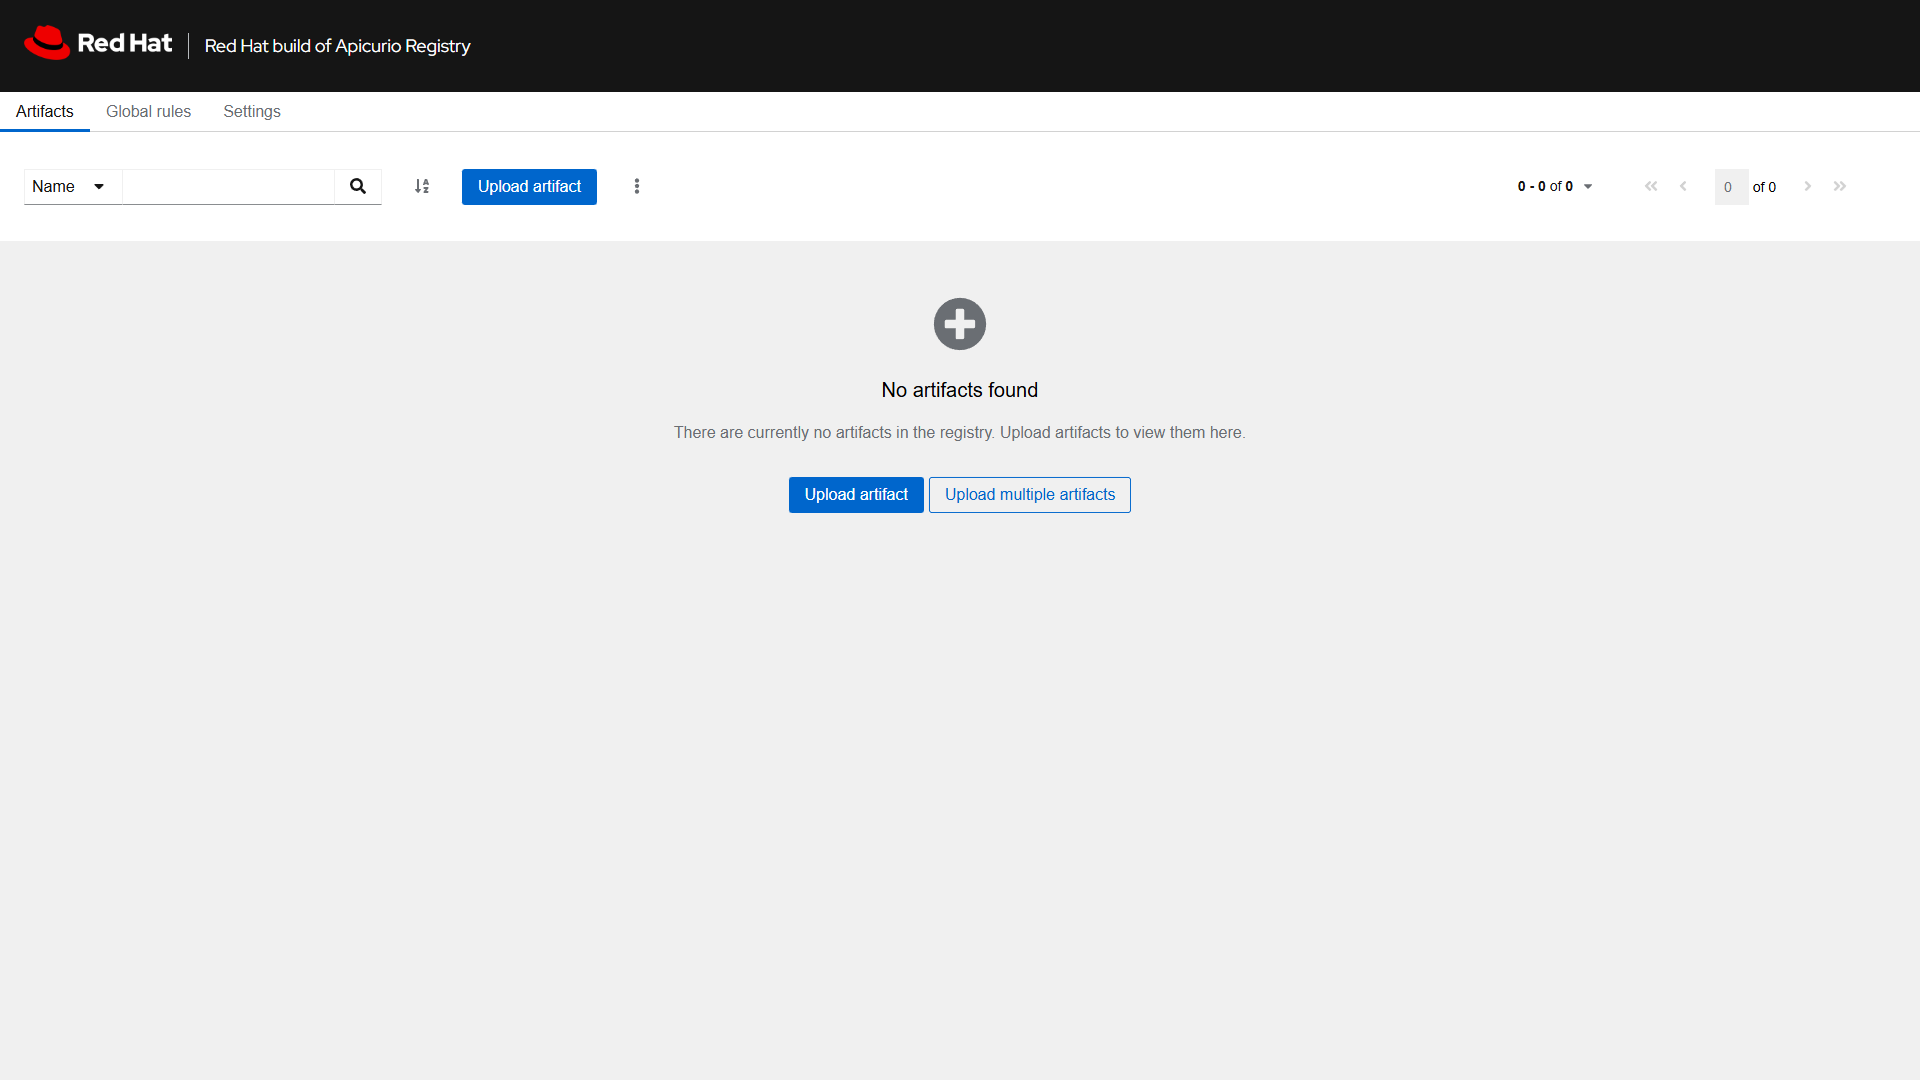The width and height of the screenshot is (1920, 1080).
Task: Go to the first page using double-left arrows
Action: pos(1651,186)
